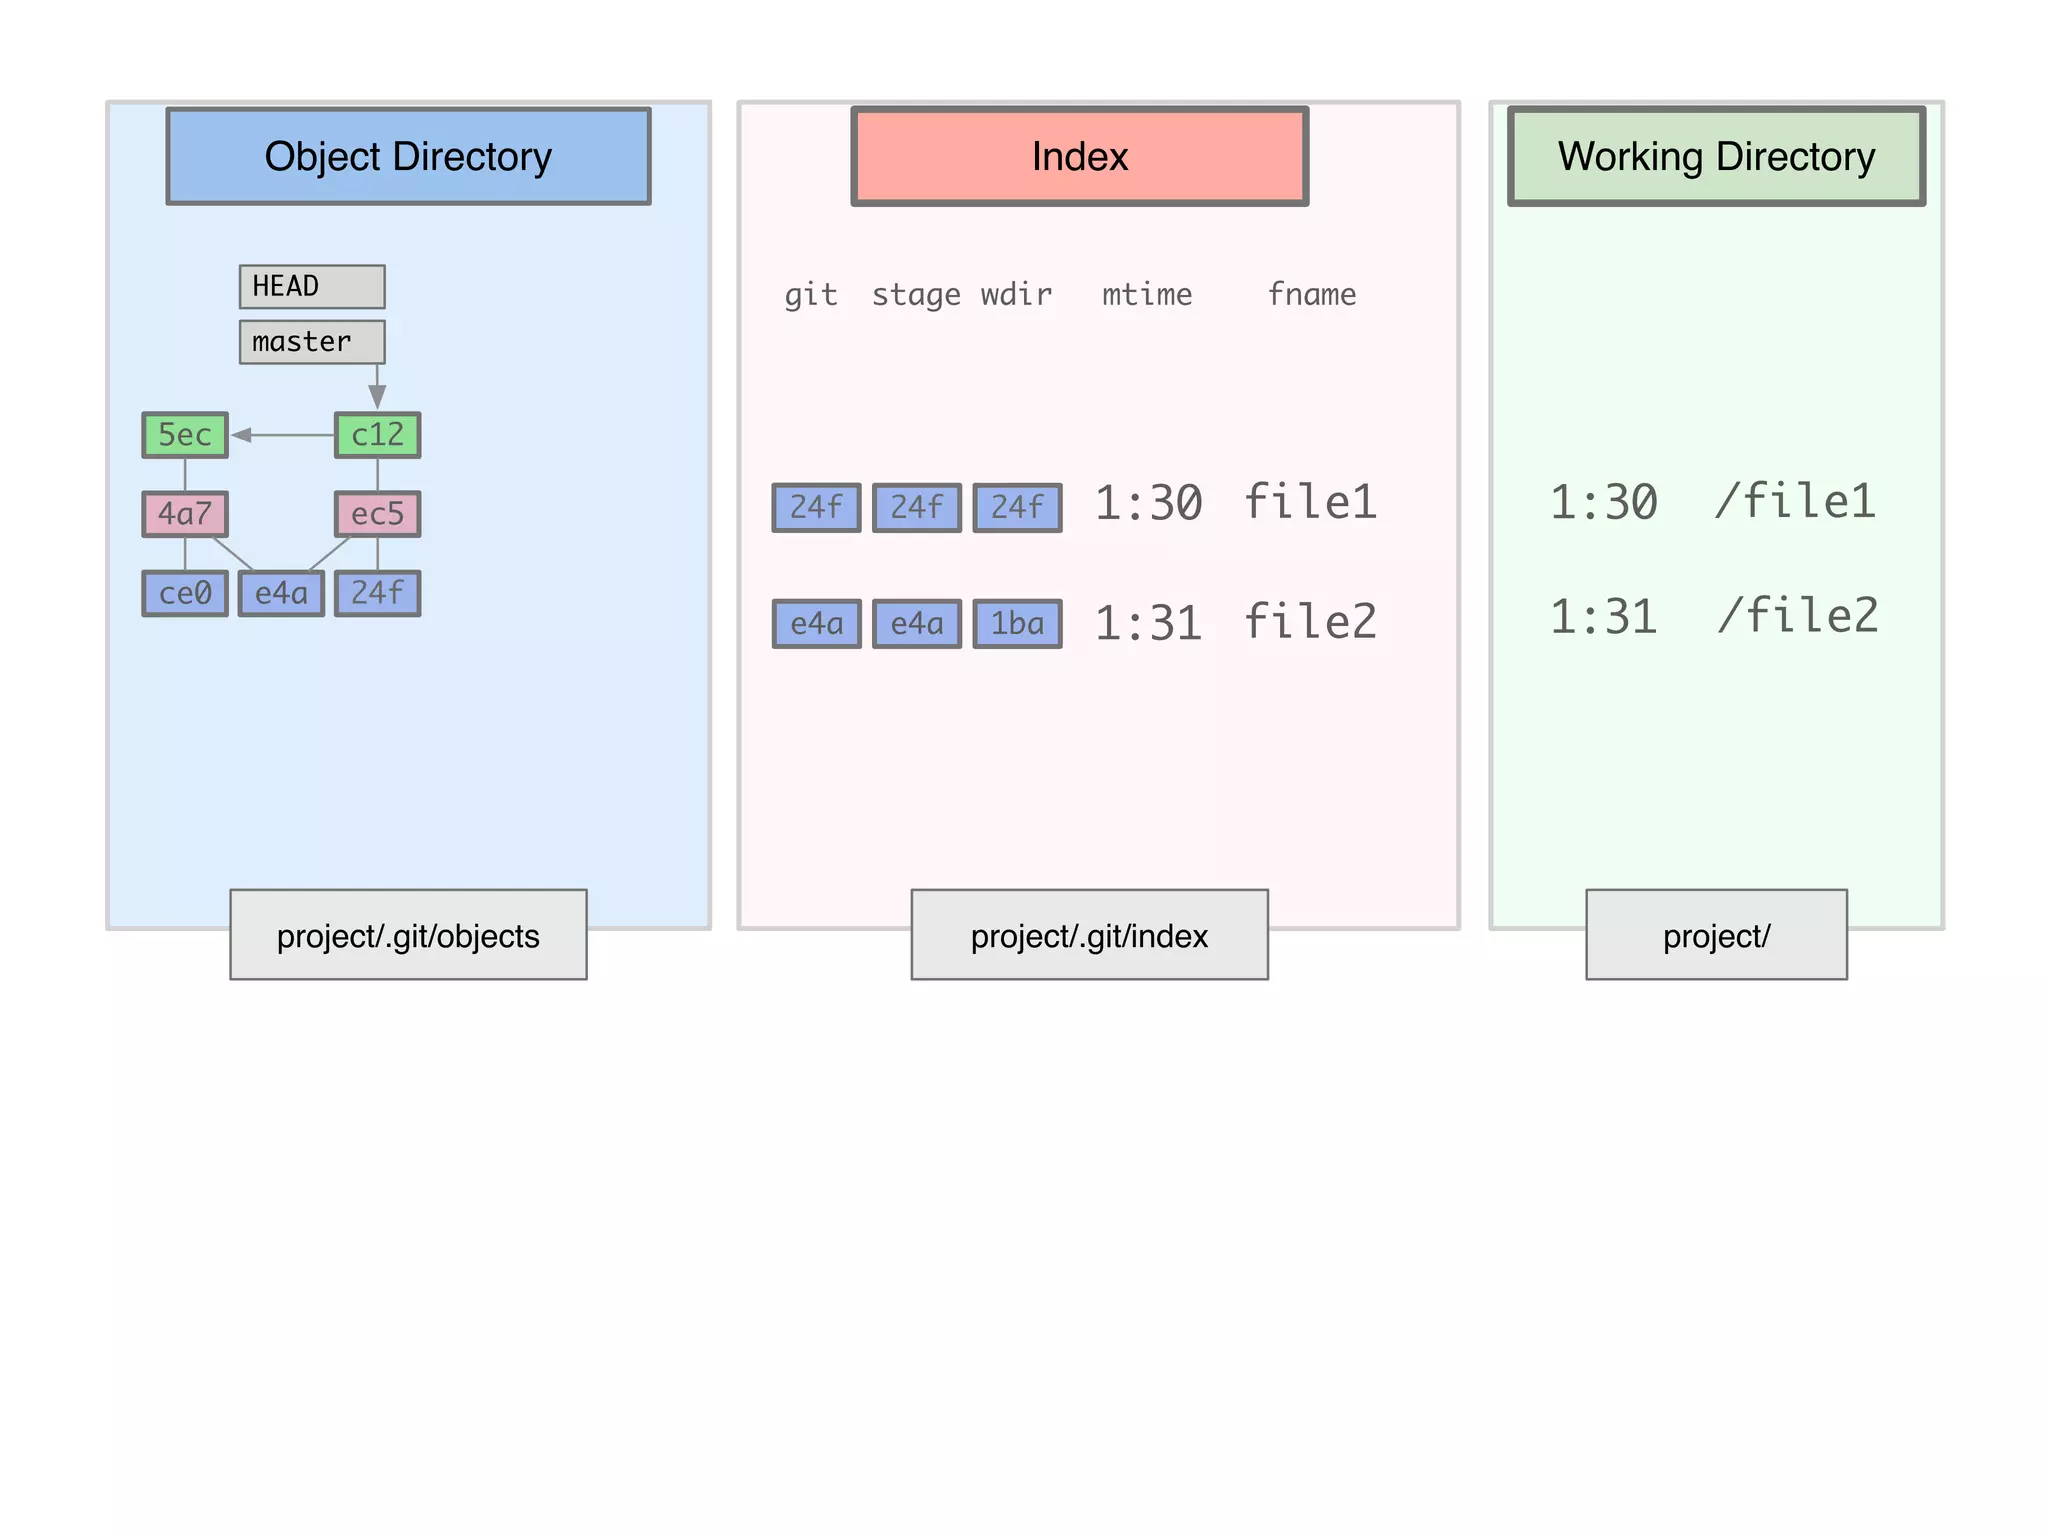Click the project/.git/index label
Viewport: 2048px width, 1536px height.
(x=1089, y=935)
